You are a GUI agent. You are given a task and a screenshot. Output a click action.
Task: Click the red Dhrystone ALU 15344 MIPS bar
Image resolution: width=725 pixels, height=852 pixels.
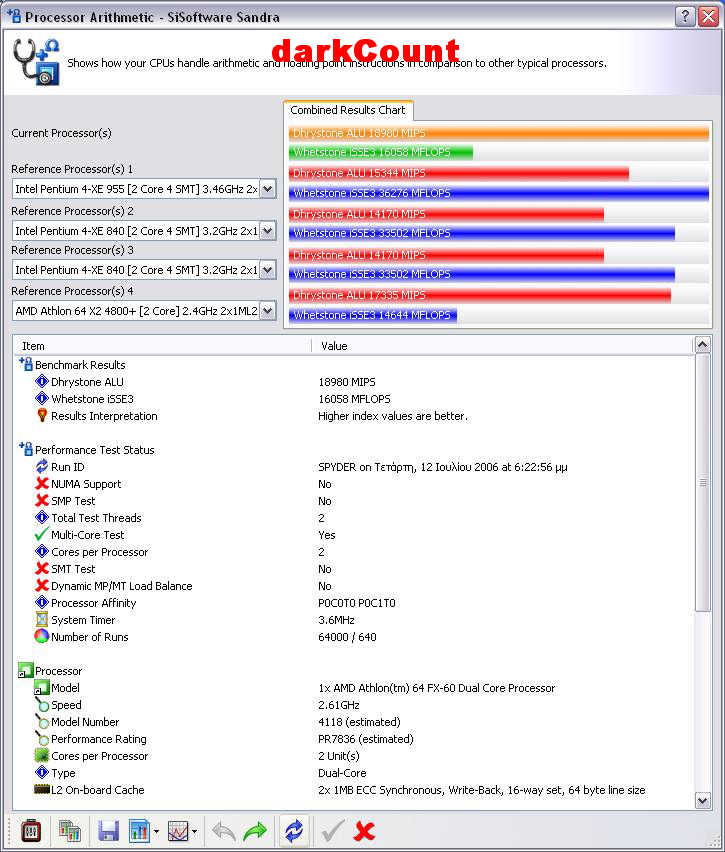tap(459, 173)
